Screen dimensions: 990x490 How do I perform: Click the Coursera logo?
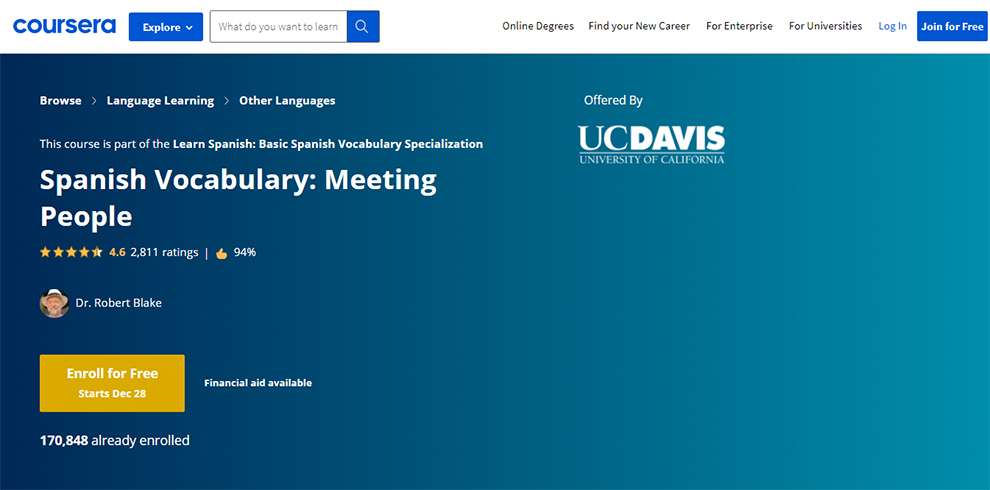point(64,27)
